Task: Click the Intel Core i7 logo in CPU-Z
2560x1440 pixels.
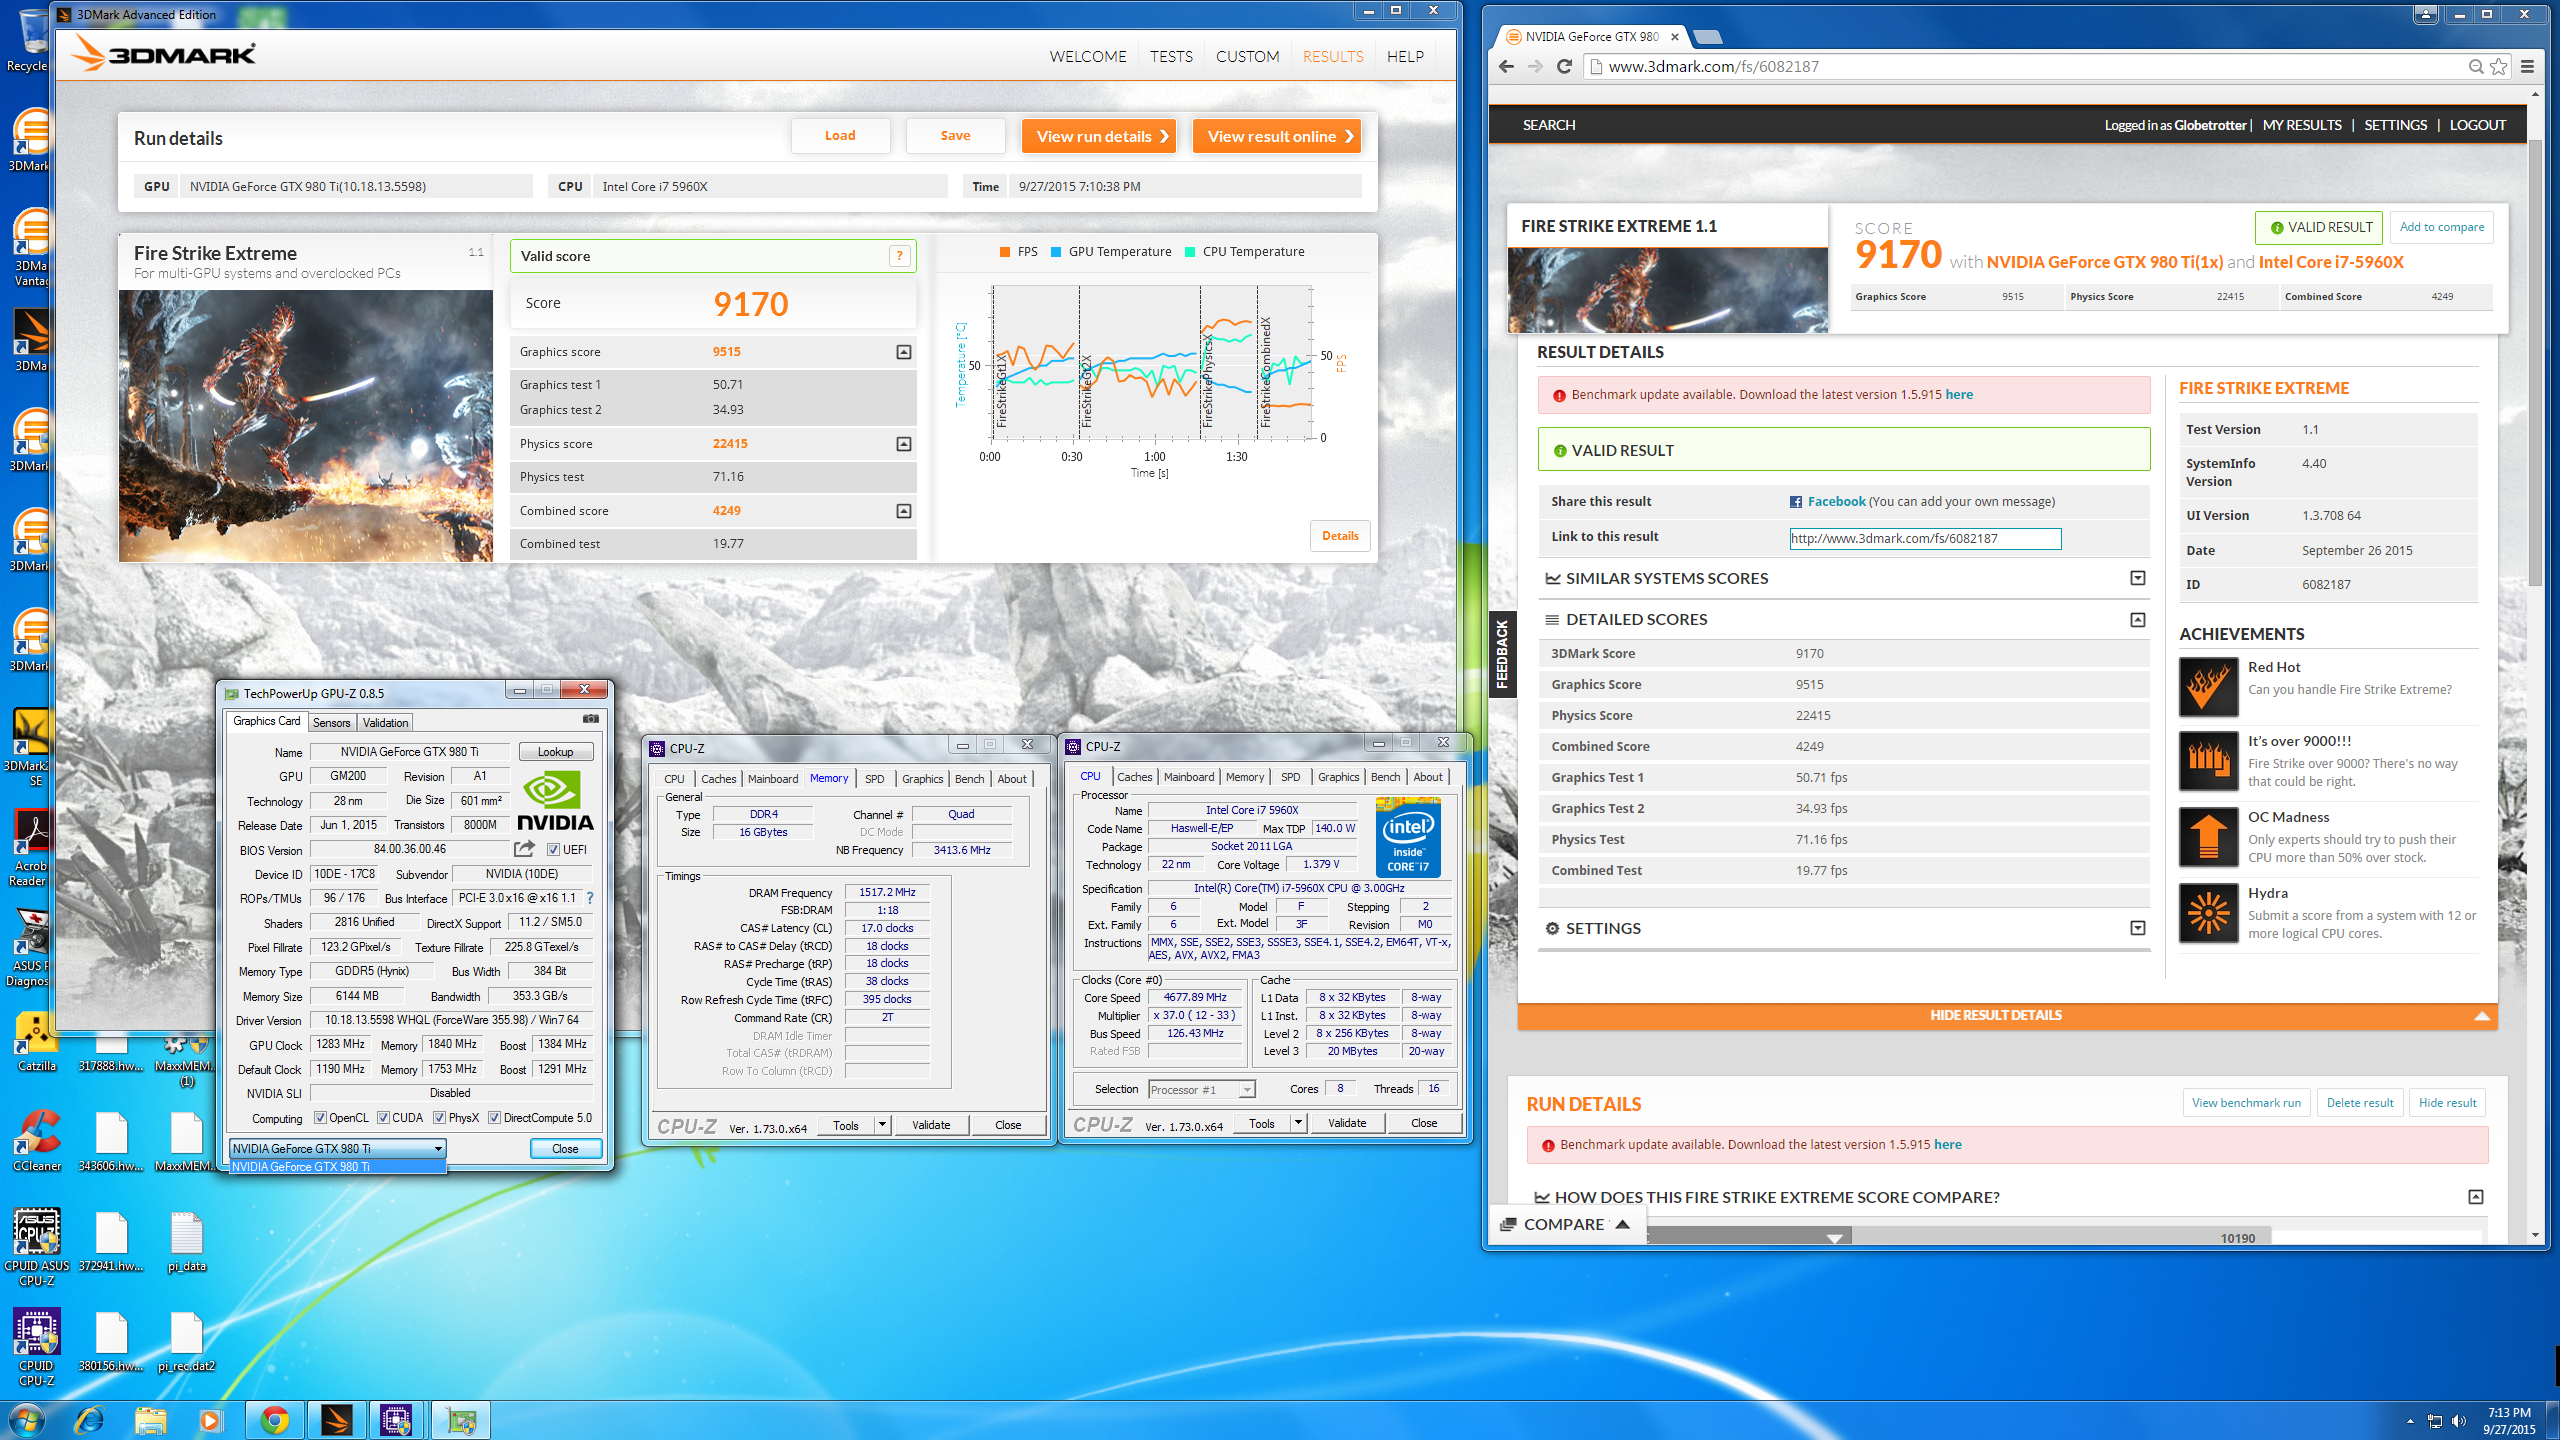Action: [1408, 837]
